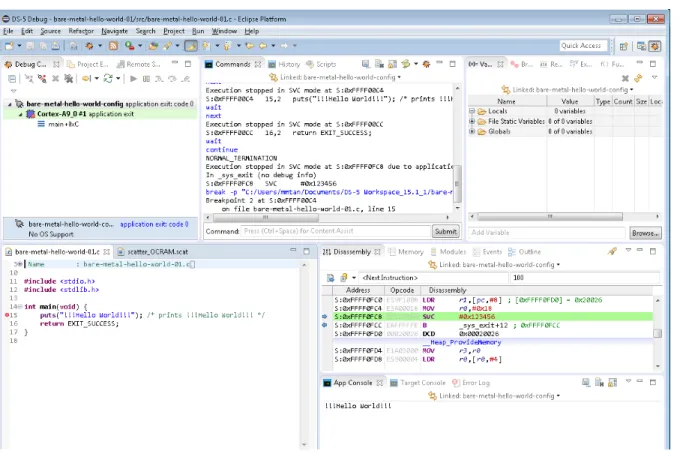Open Linked config dropdown in App Console

click(558, 396)
